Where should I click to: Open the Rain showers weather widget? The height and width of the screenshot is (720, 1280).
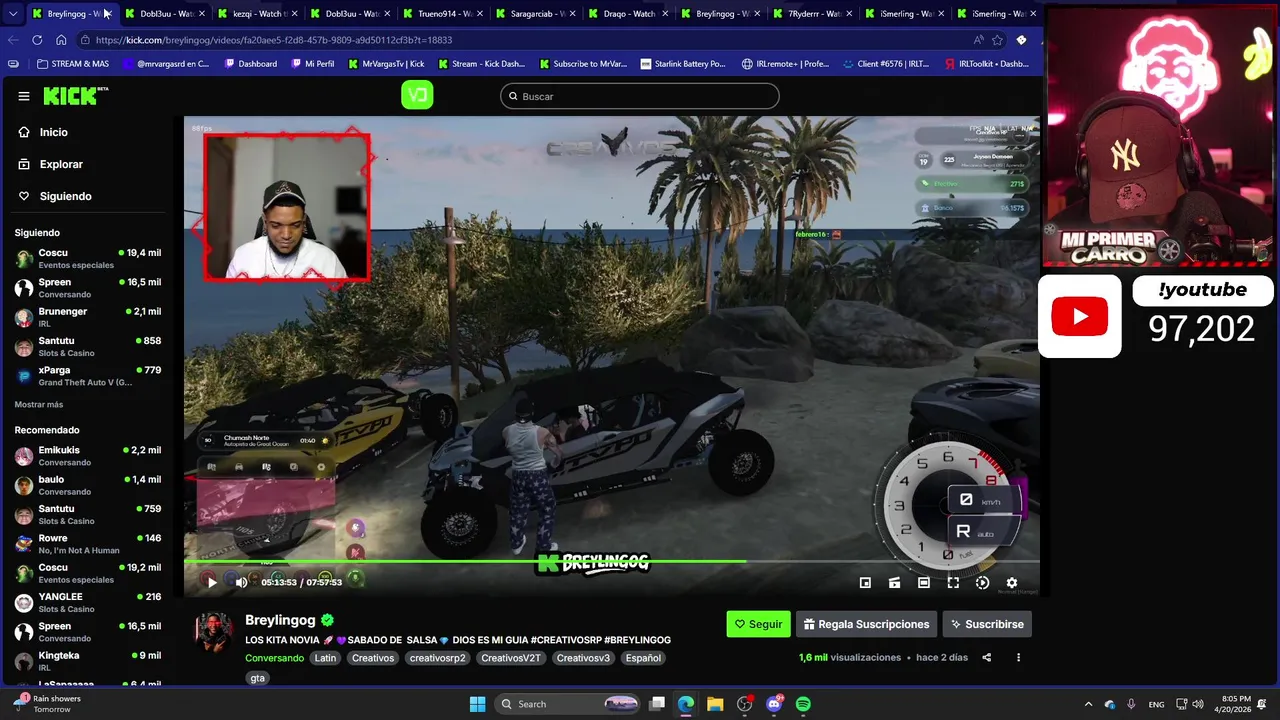(x=47, y=704)
